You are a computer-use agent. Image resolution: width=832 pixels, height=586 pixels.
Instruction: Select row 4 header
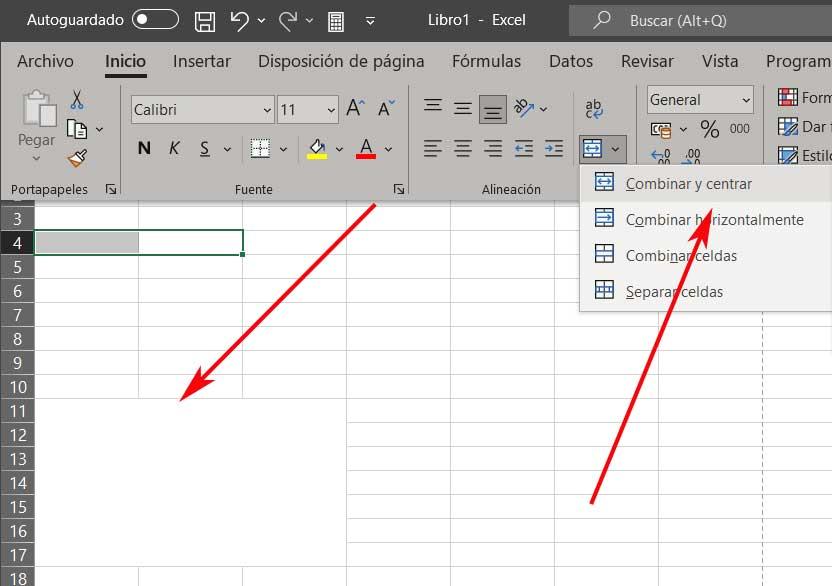(18, 243)
